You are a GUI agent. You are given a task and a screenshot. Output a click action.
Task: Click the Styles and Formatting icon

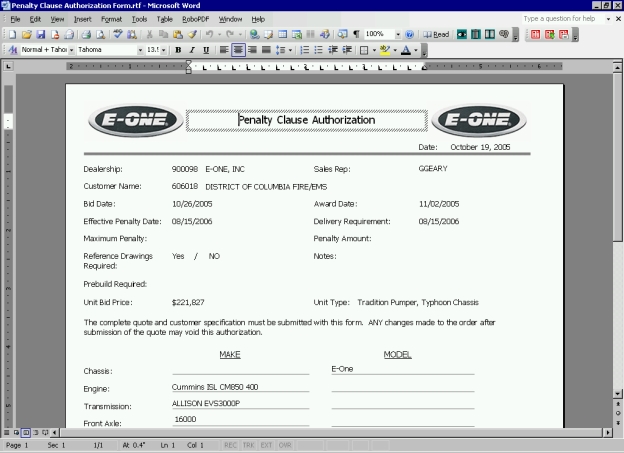12,50
